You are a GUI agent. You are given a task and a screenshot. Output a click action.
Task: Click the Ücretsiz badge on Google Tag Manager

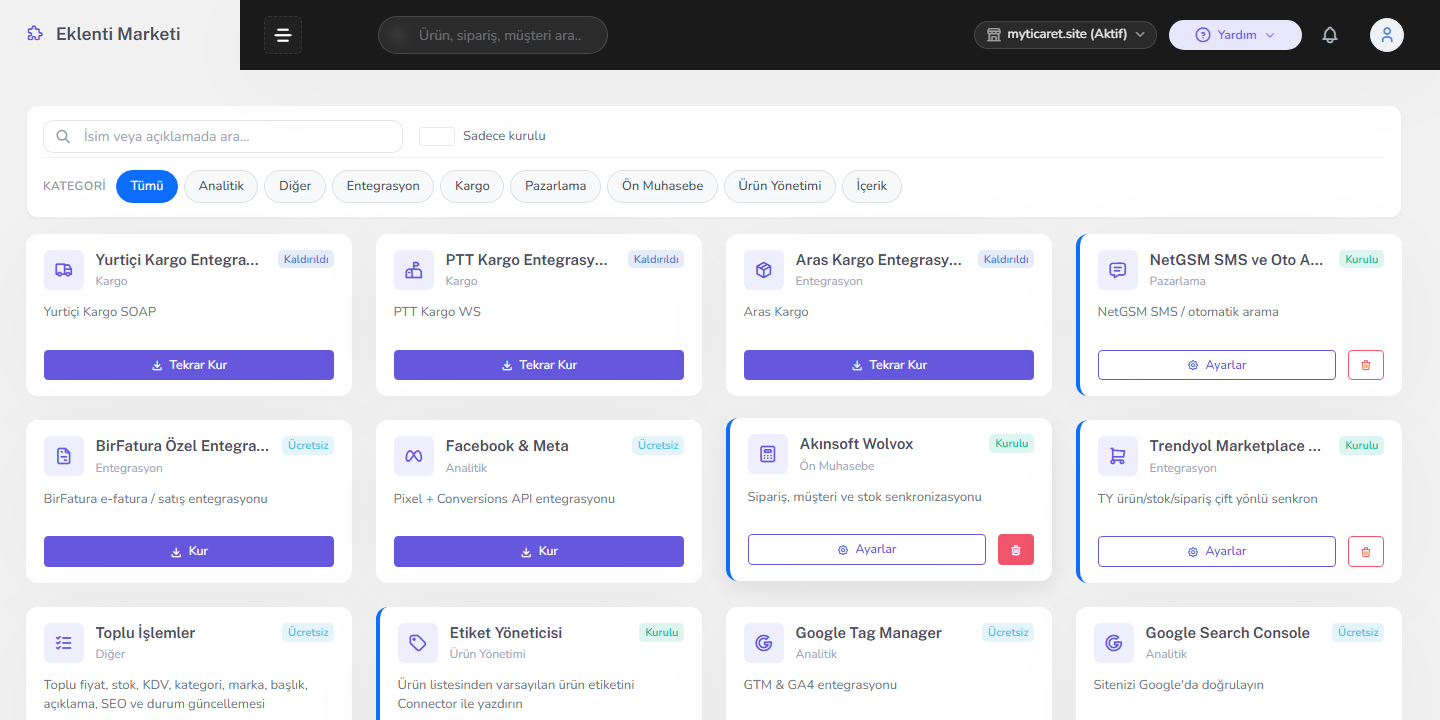(x=1008, y=632)
